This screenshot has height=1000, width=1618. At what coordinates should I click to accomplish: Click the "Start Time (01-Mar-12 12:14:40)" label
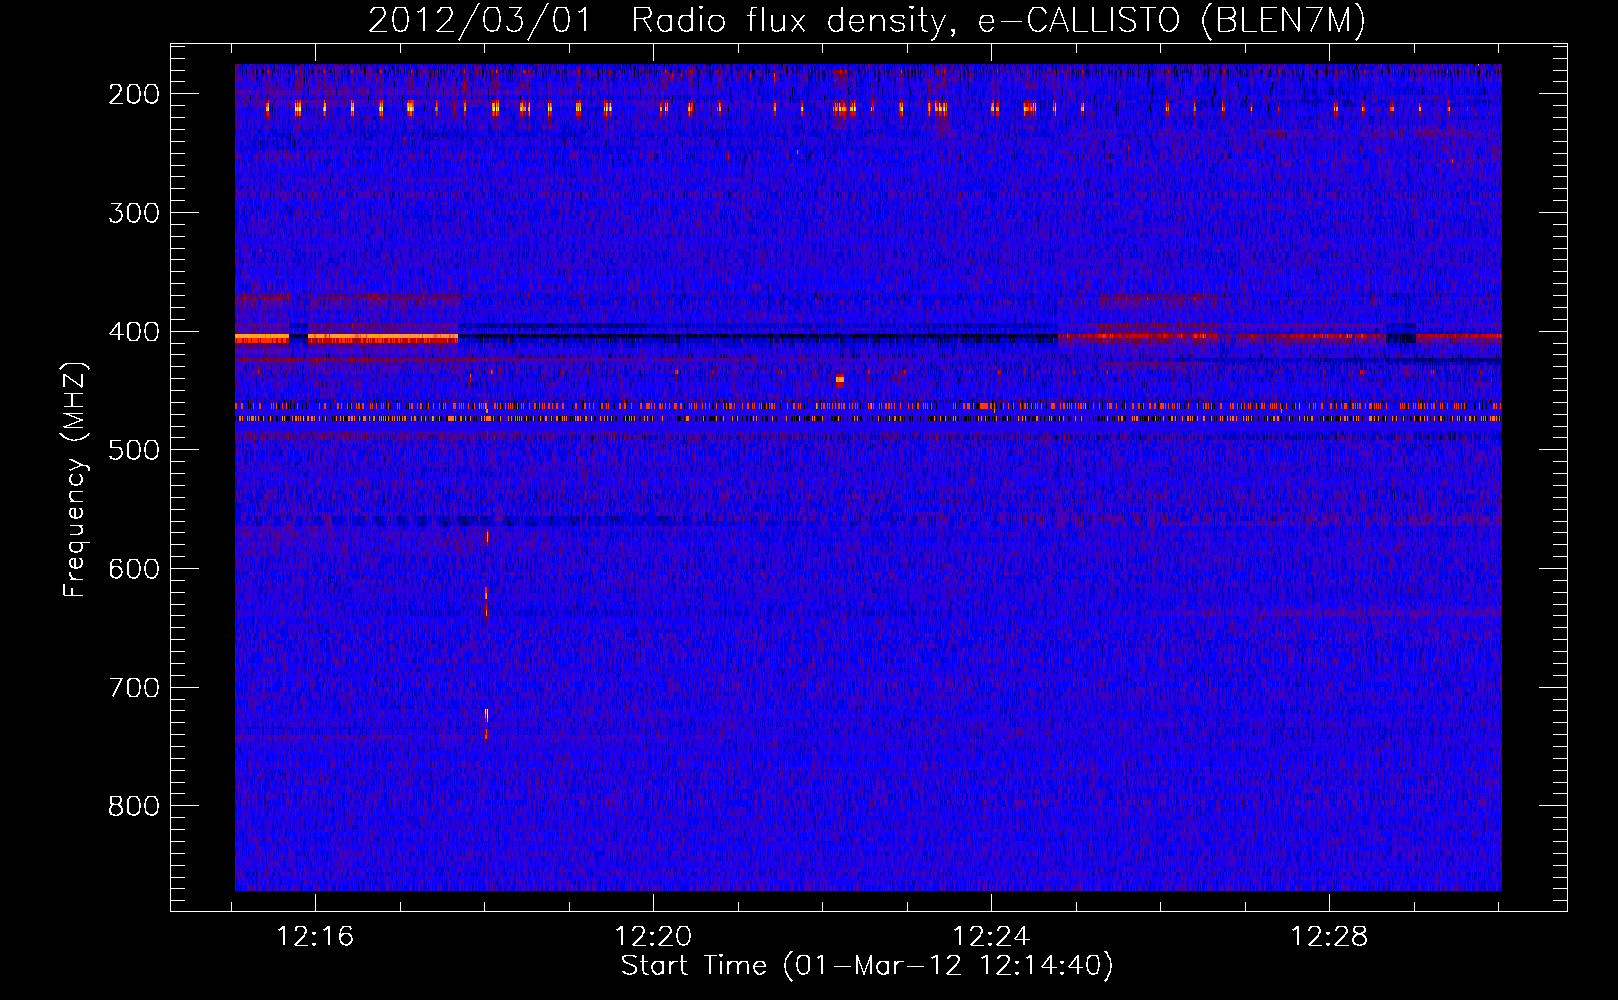[867, 966]
